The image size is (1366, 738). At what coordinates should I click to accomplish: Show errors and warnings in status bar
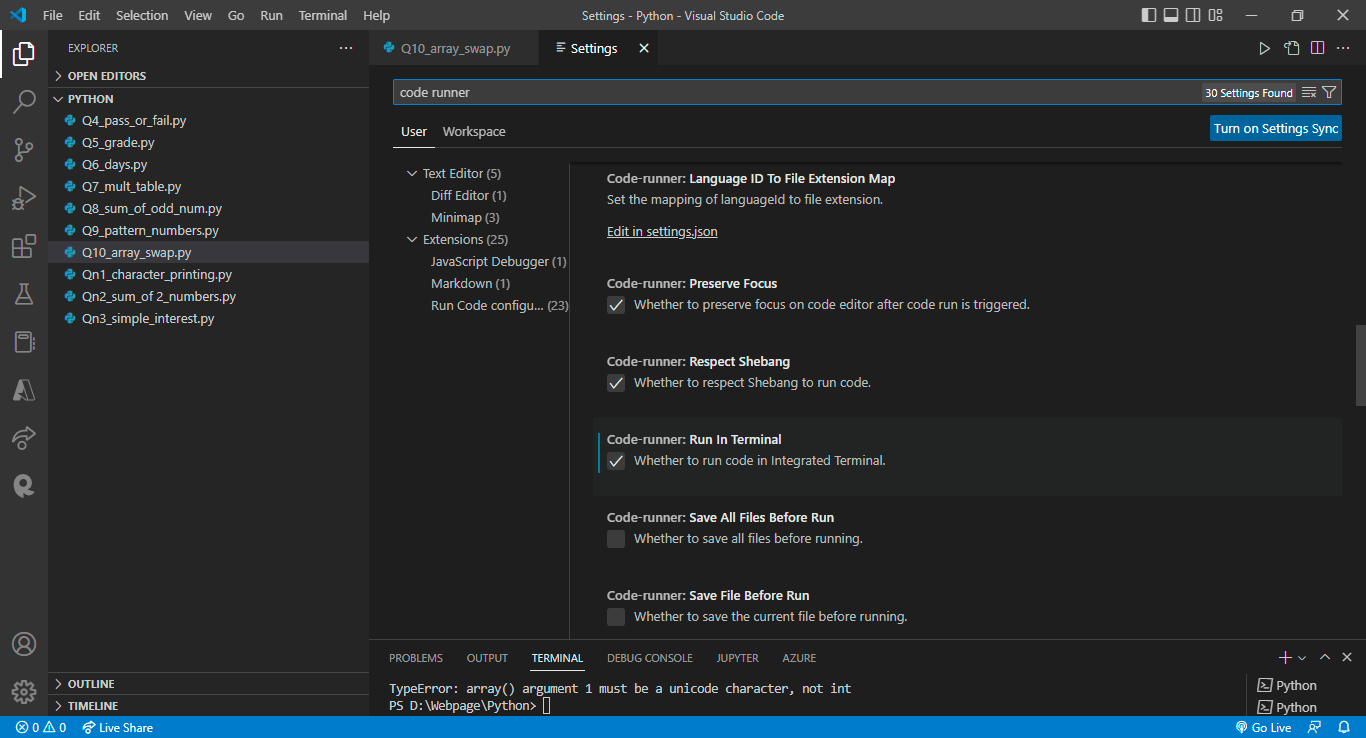click(x=41, y=727)
